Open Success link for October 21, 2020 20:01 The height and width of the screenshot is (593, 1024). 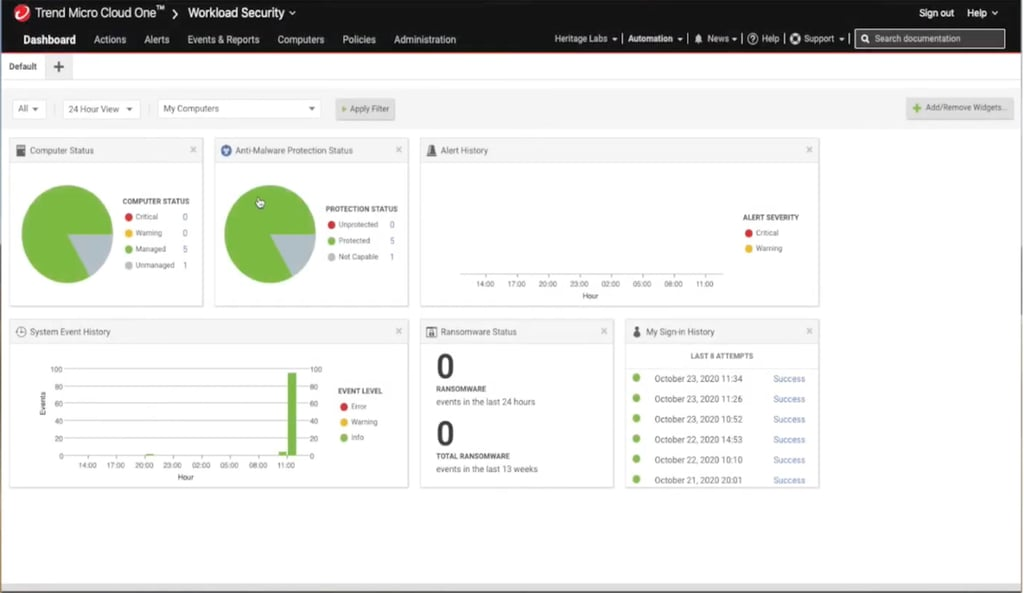789,480
